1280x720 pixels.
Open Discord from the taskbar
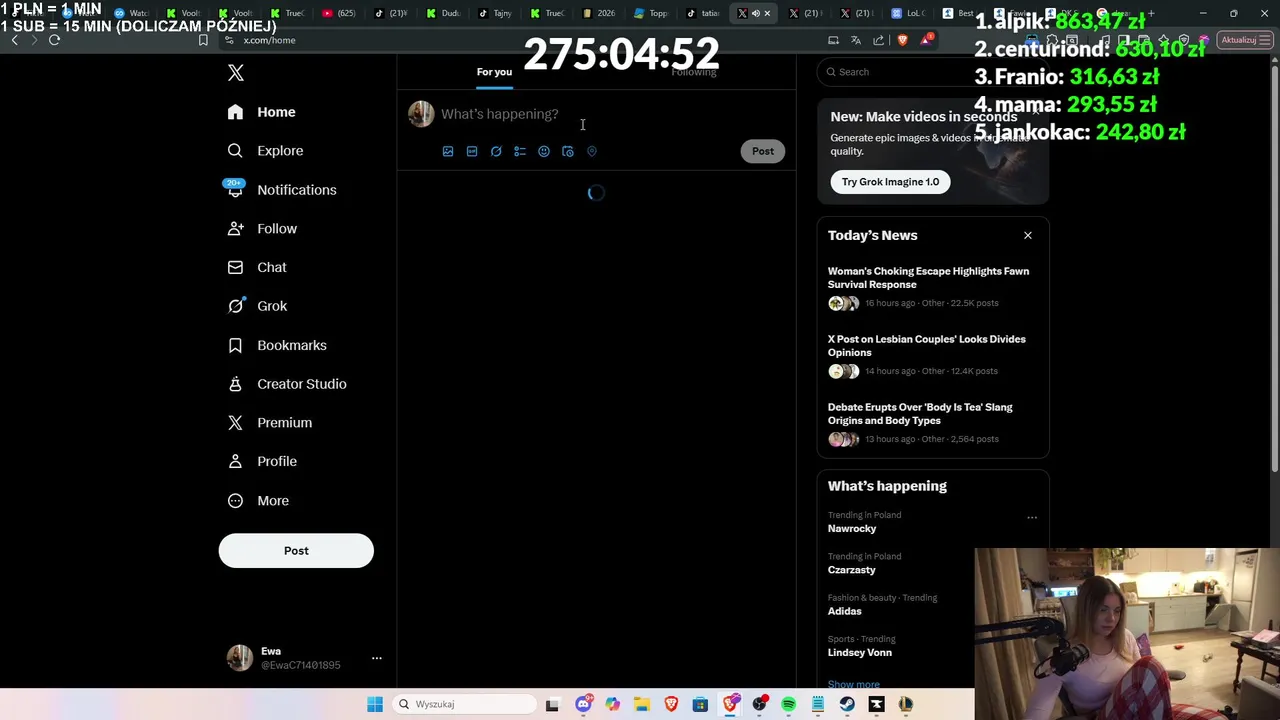tap(584, 704)
